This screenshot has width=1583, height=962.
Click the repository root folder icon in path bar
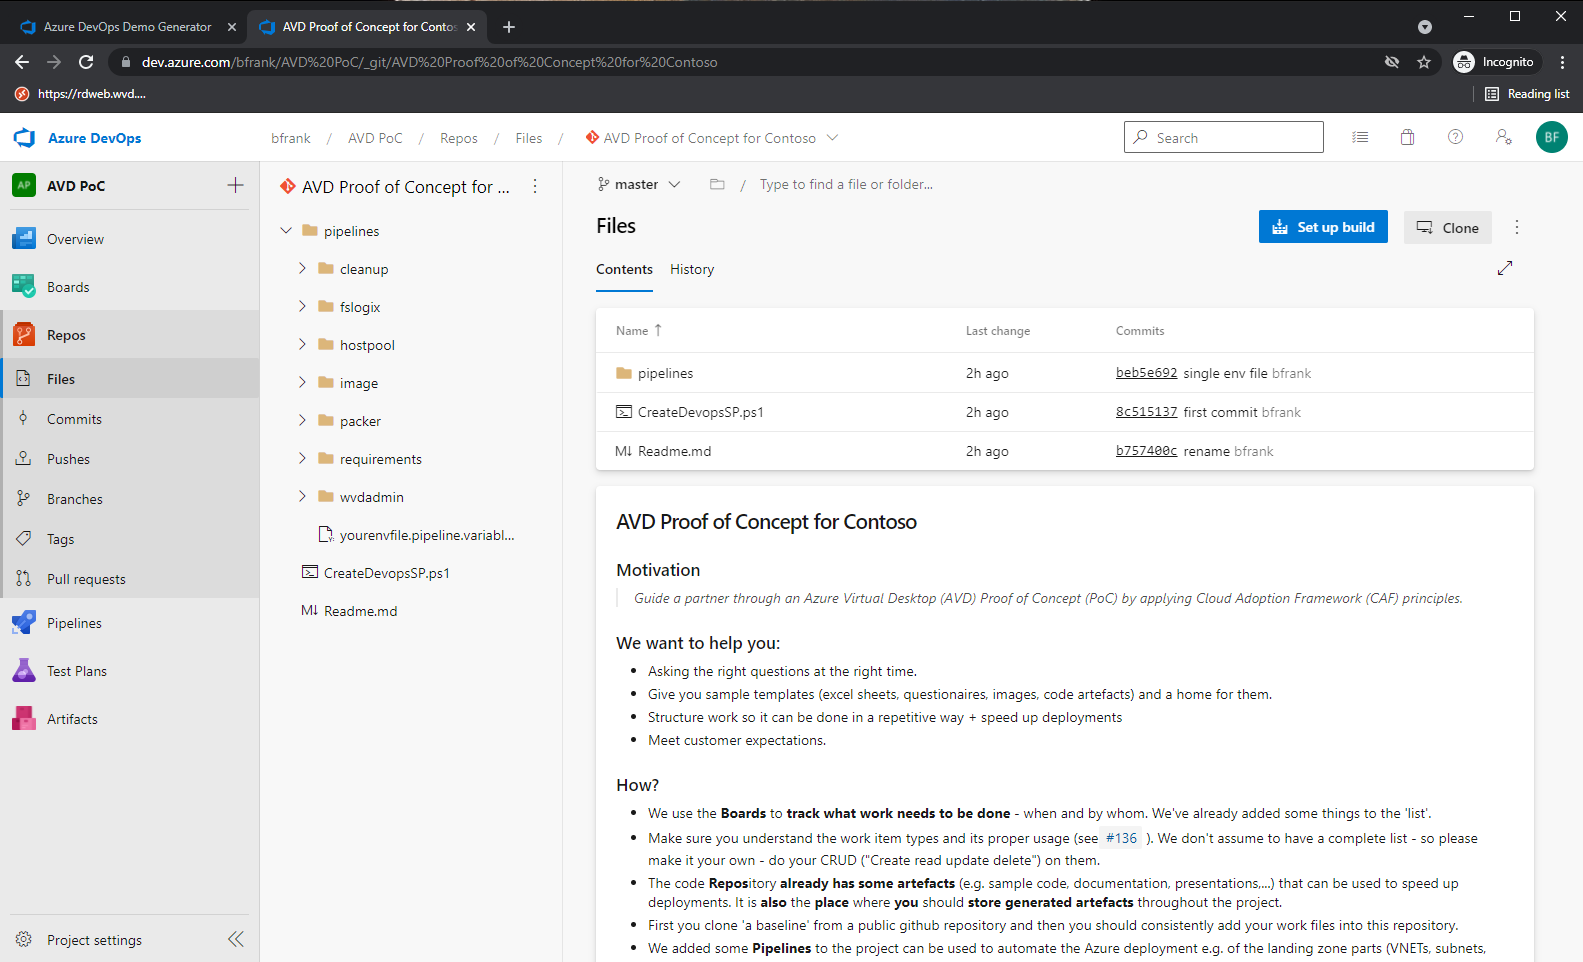click(717, 184)
